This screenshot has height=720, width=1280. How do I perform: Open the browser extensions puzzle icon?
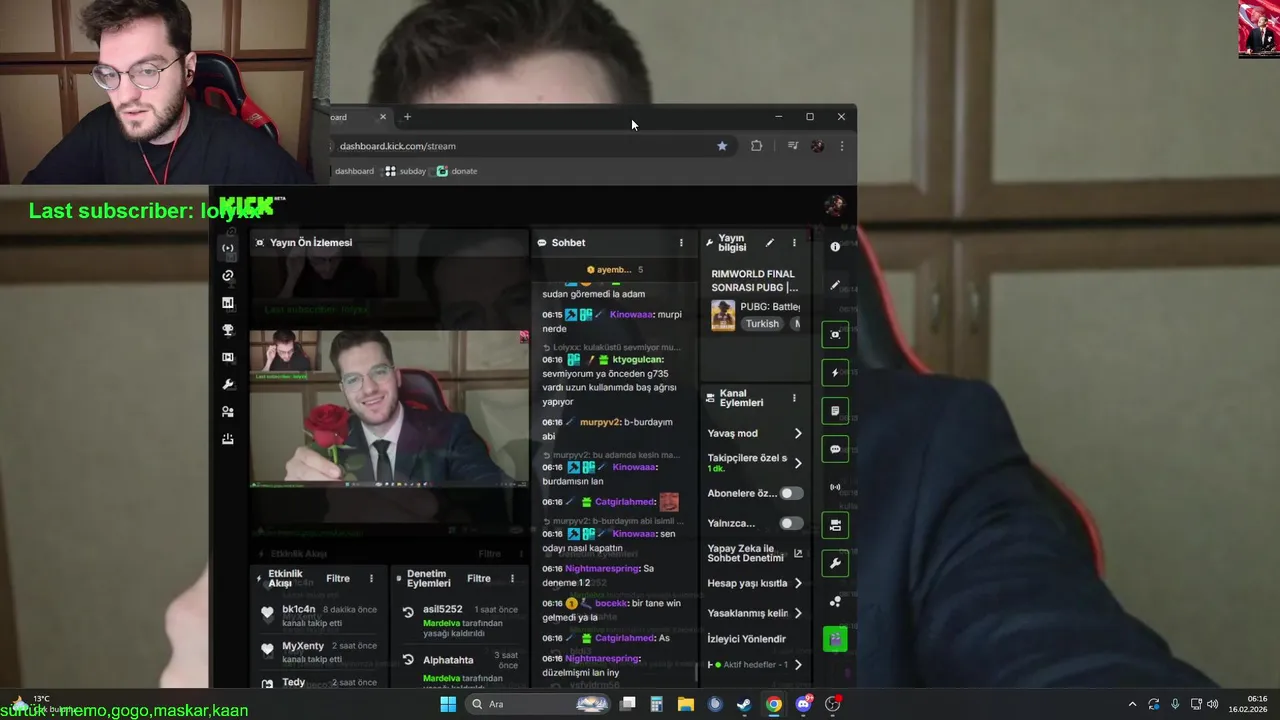(756, 146)
